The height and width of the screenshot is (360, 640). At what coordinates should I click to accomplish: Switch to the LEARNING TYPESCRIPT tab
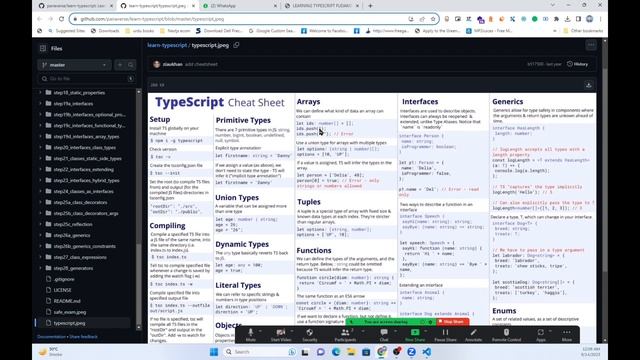(322, 6)
